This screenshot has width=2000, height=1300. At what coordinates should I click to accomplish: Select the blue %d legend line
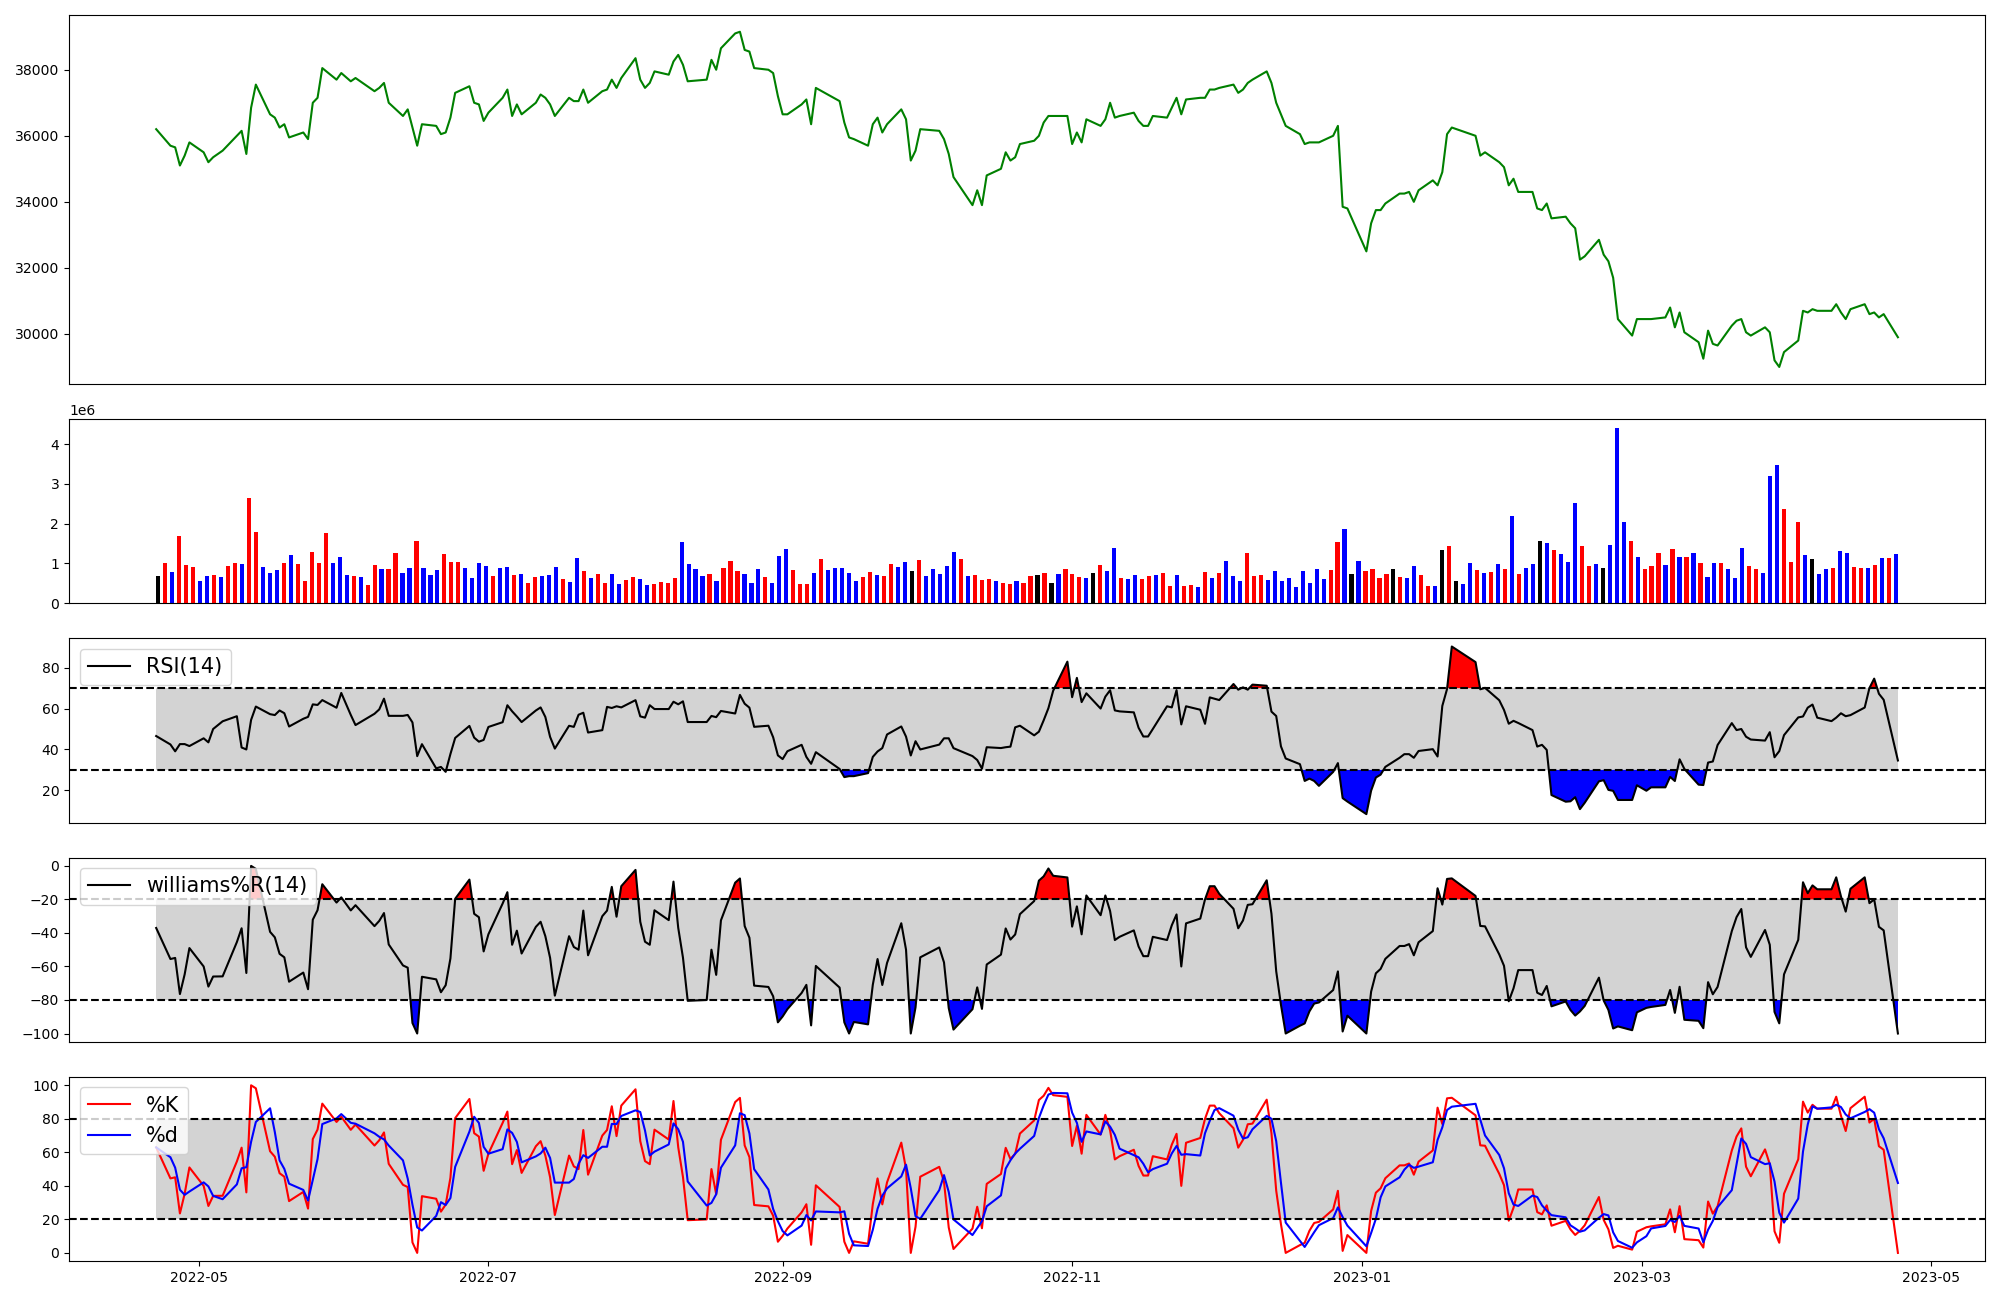pos(109,1135)
